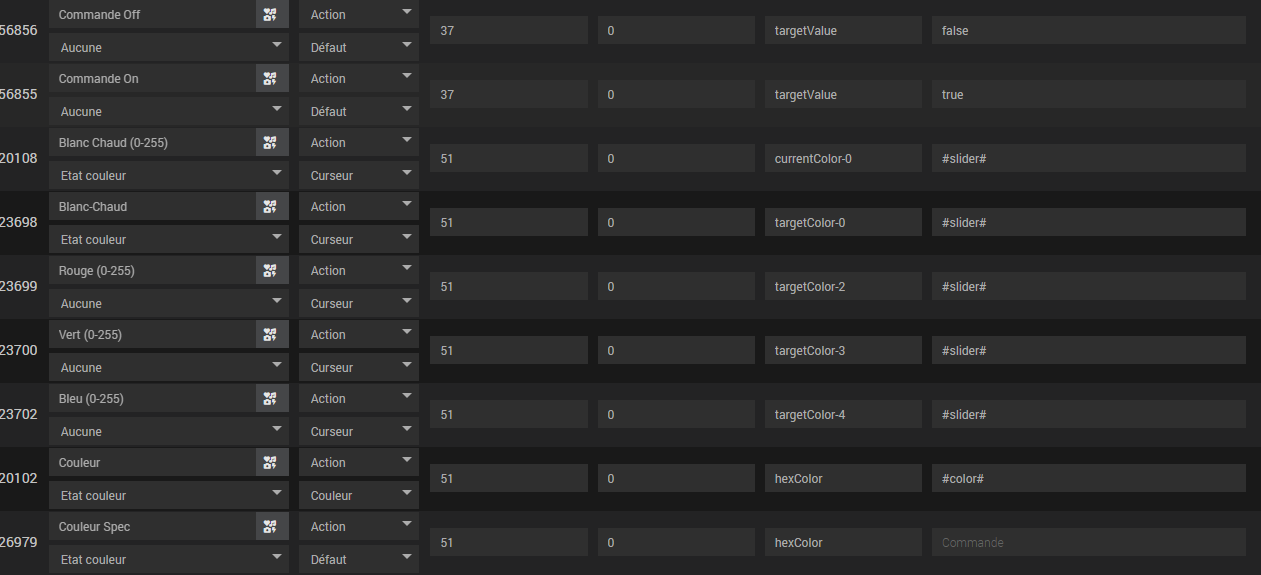Choose an icon for Vert (0-255)
The width and height of the screenshot is (1261, 575).
[x=272, y=335]
